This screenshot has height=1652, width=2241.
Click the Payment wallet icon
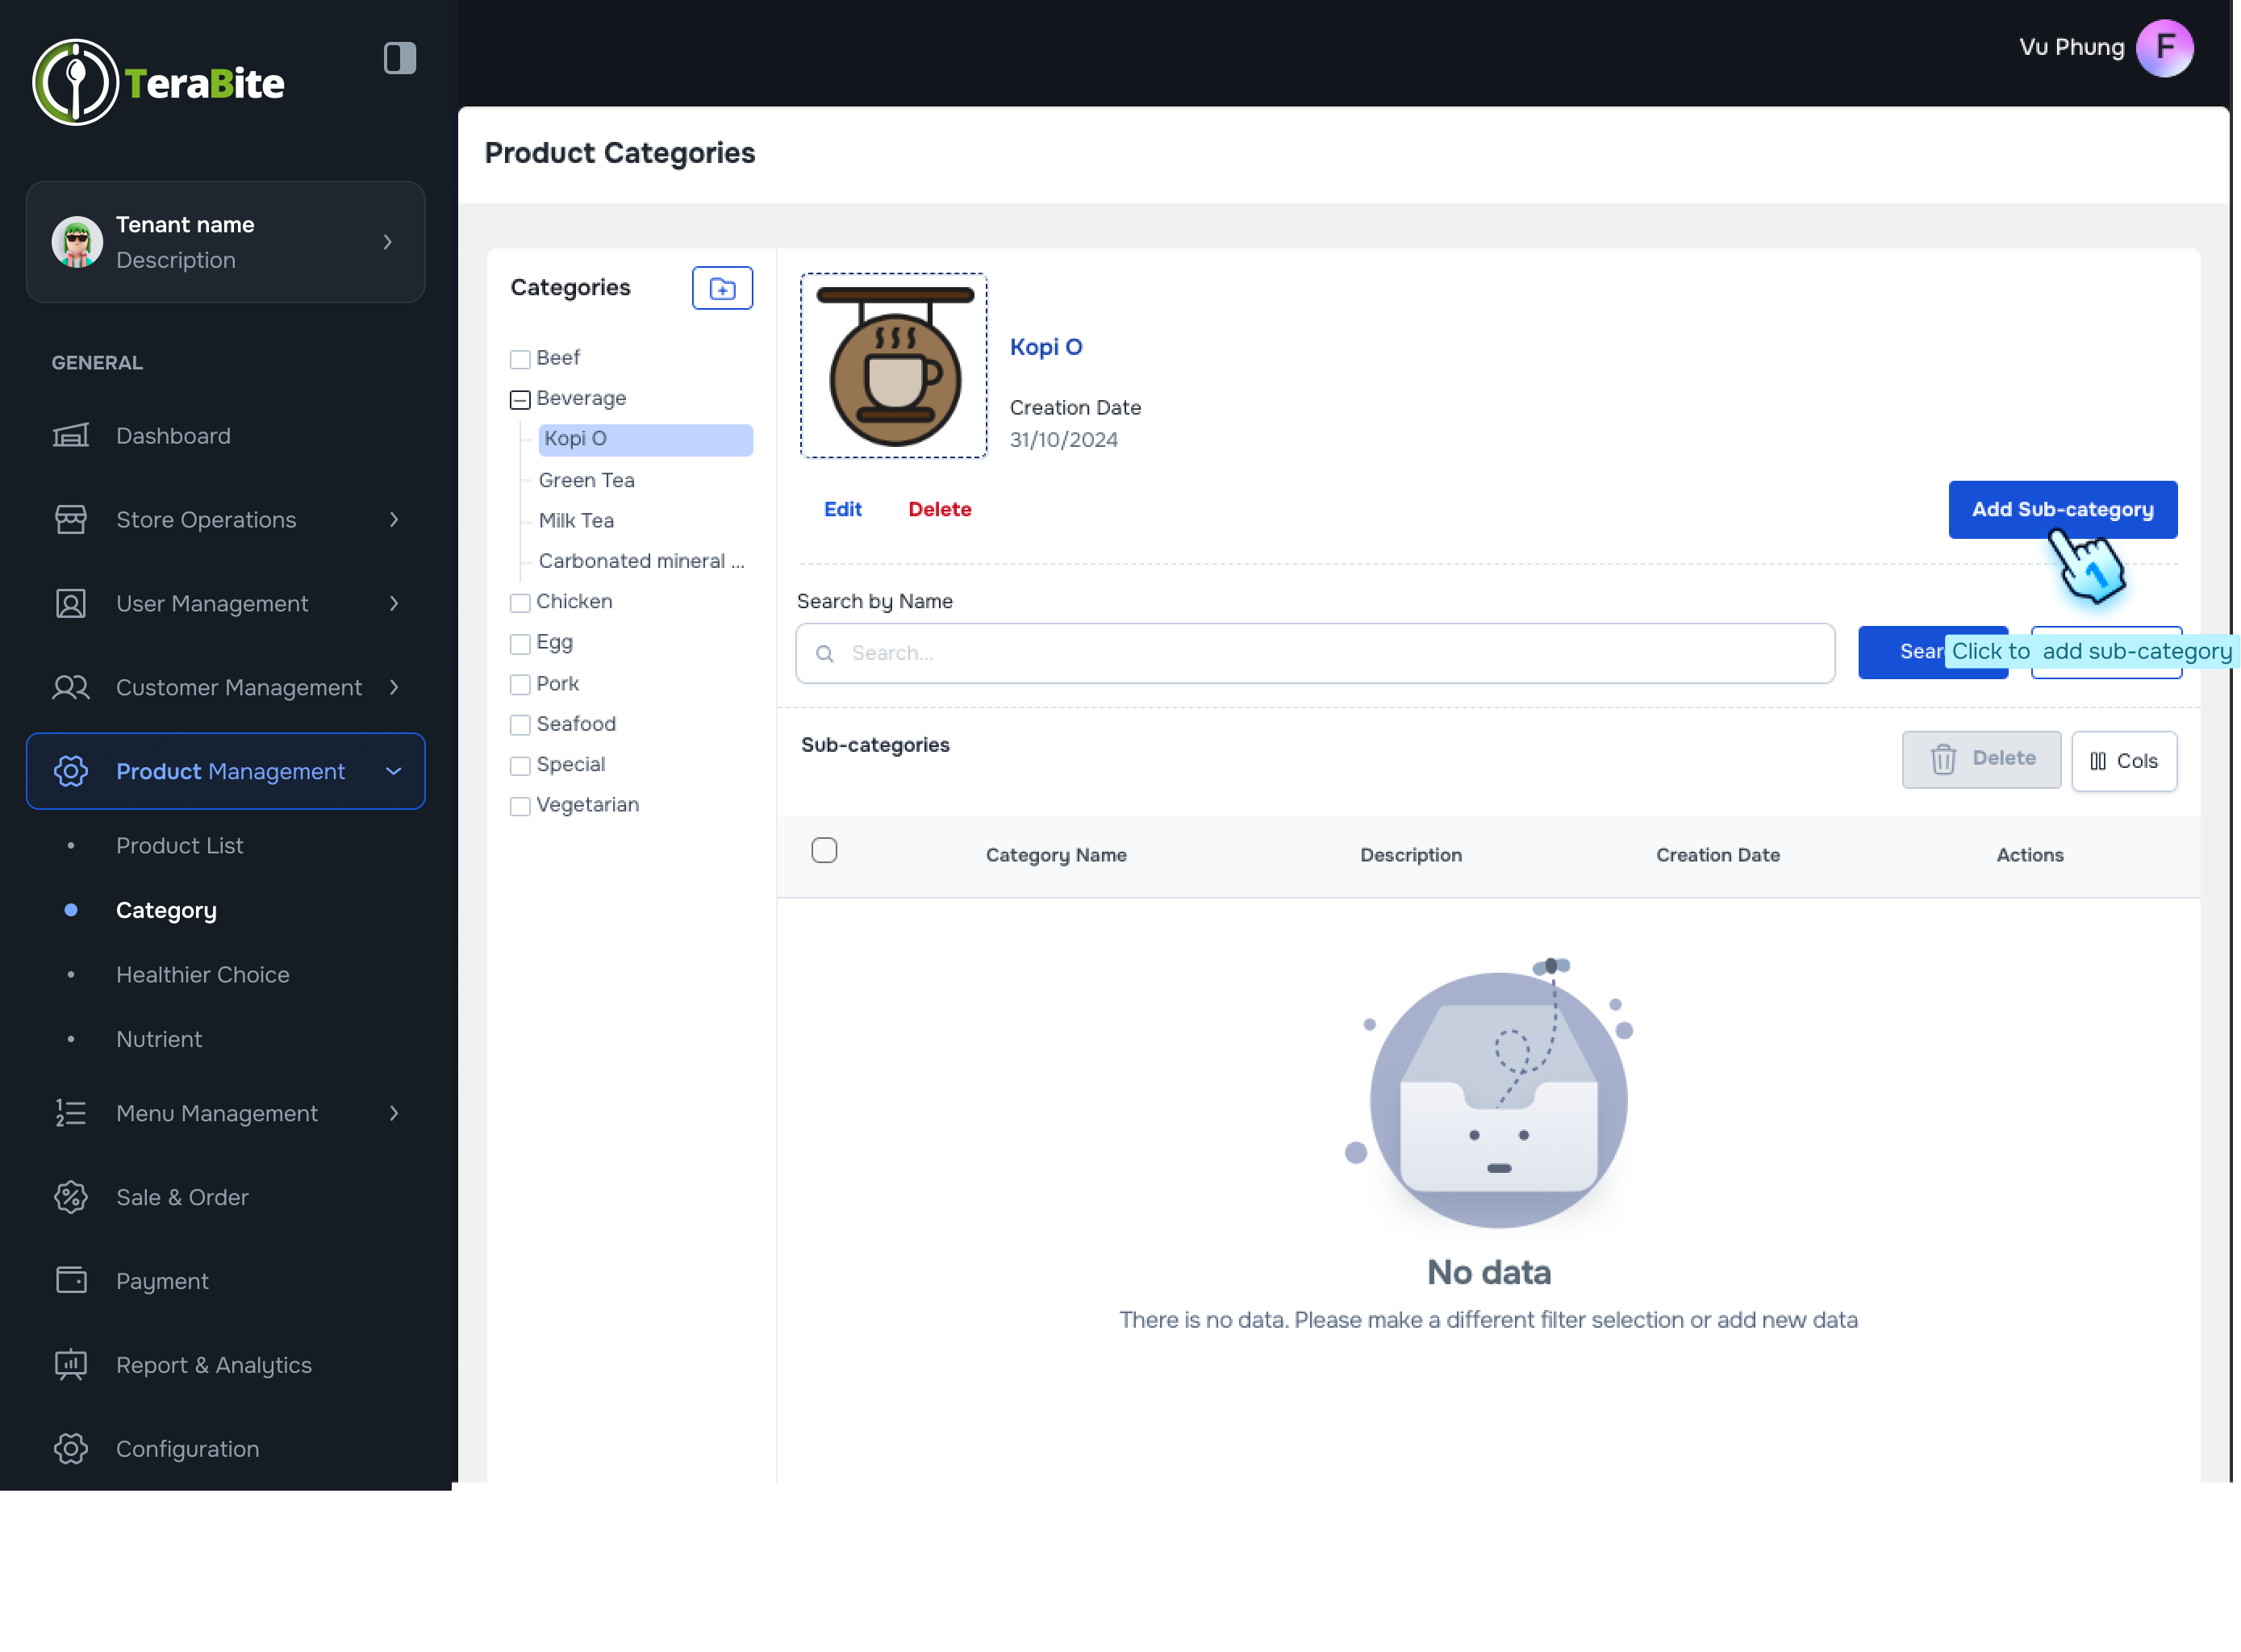click(71, 1281)
